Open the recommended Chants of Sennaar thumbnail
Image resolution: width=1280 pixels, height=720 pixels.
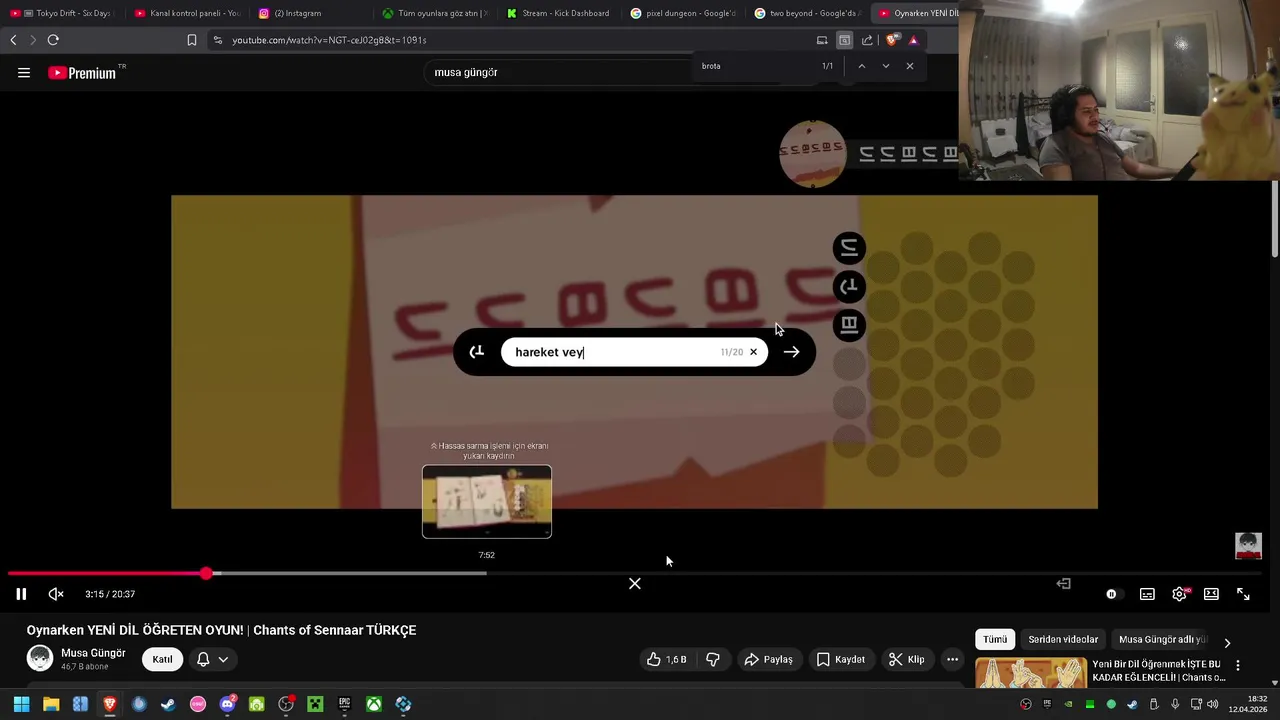(x=1031, y=673)
